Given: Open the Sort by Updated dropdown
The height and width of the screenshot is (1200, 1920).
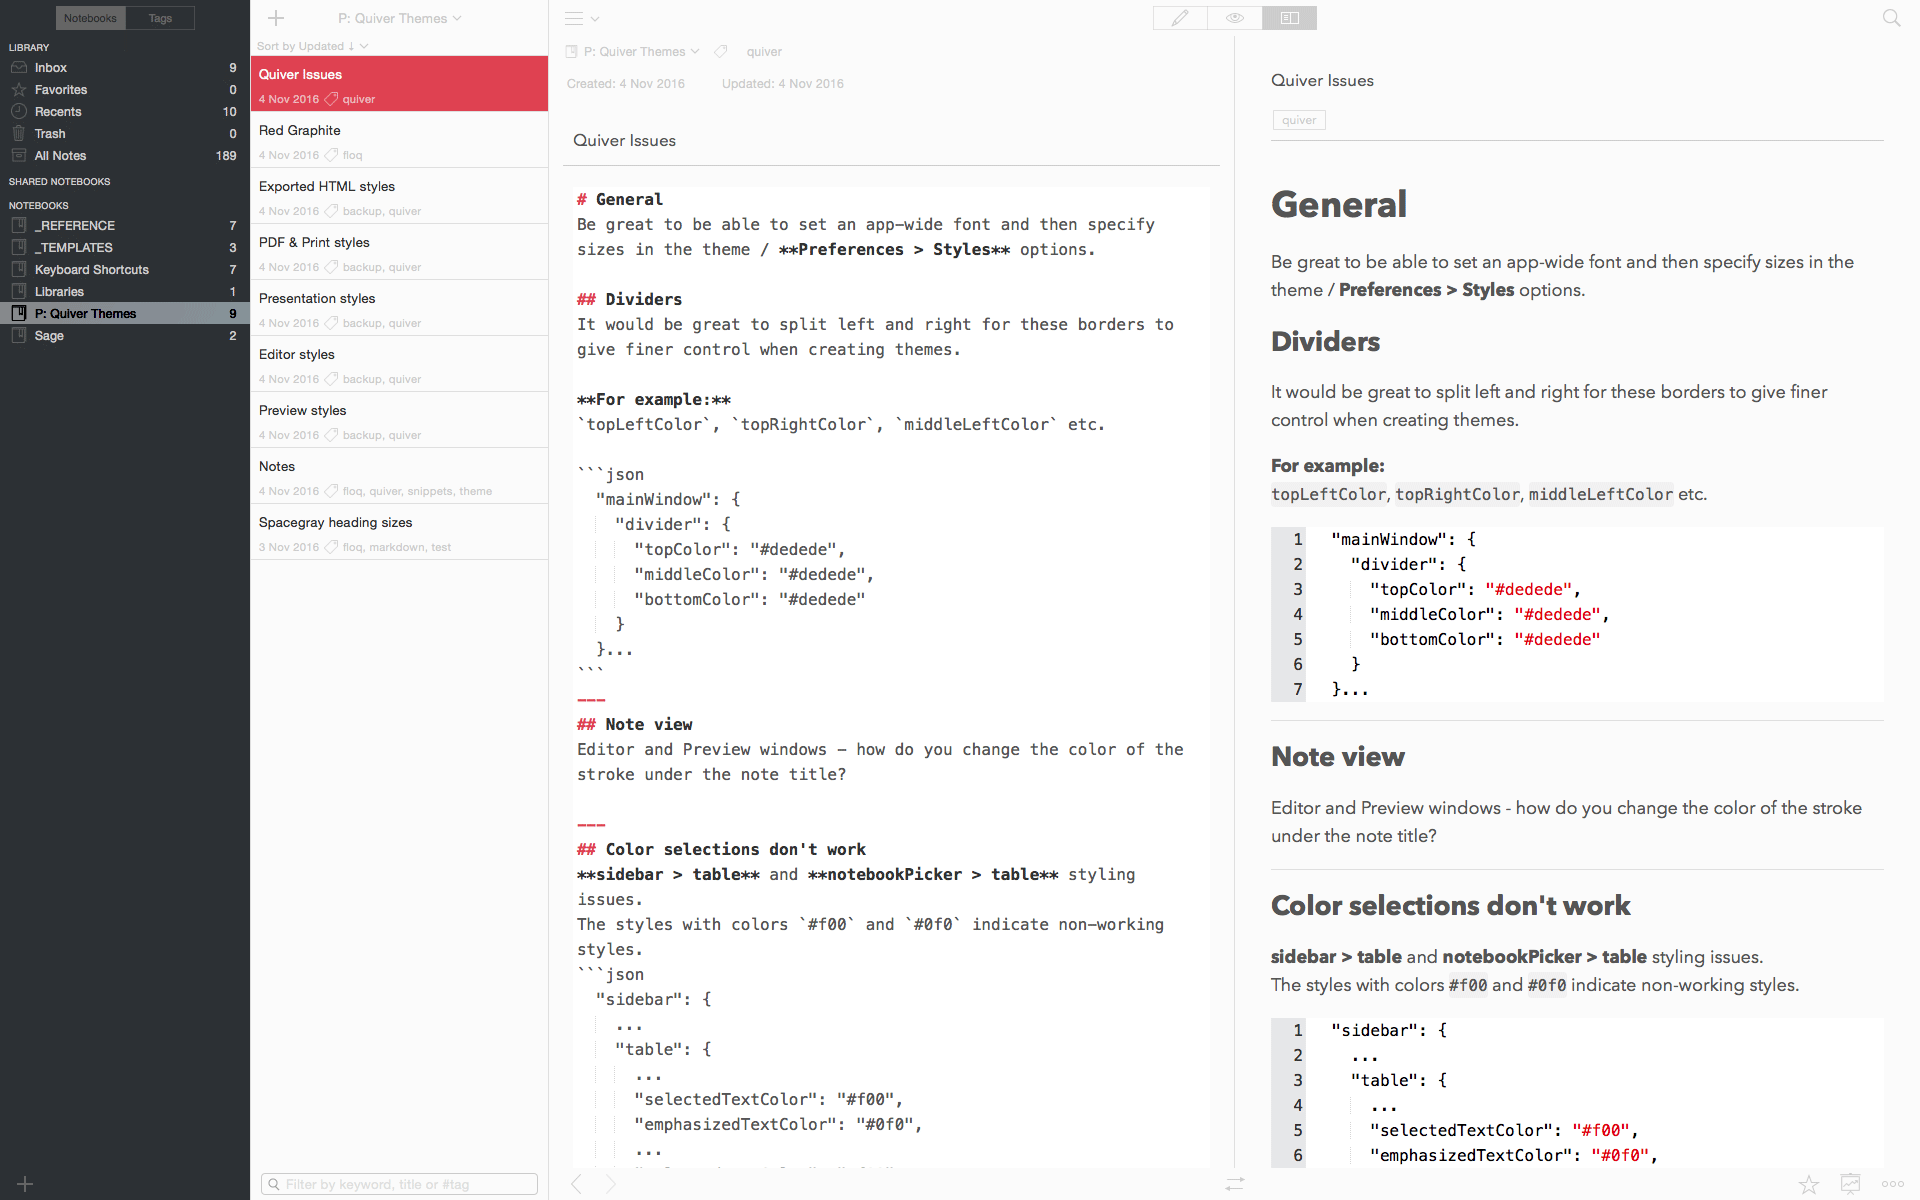Looking at the screenshot, I should point(312,46).
